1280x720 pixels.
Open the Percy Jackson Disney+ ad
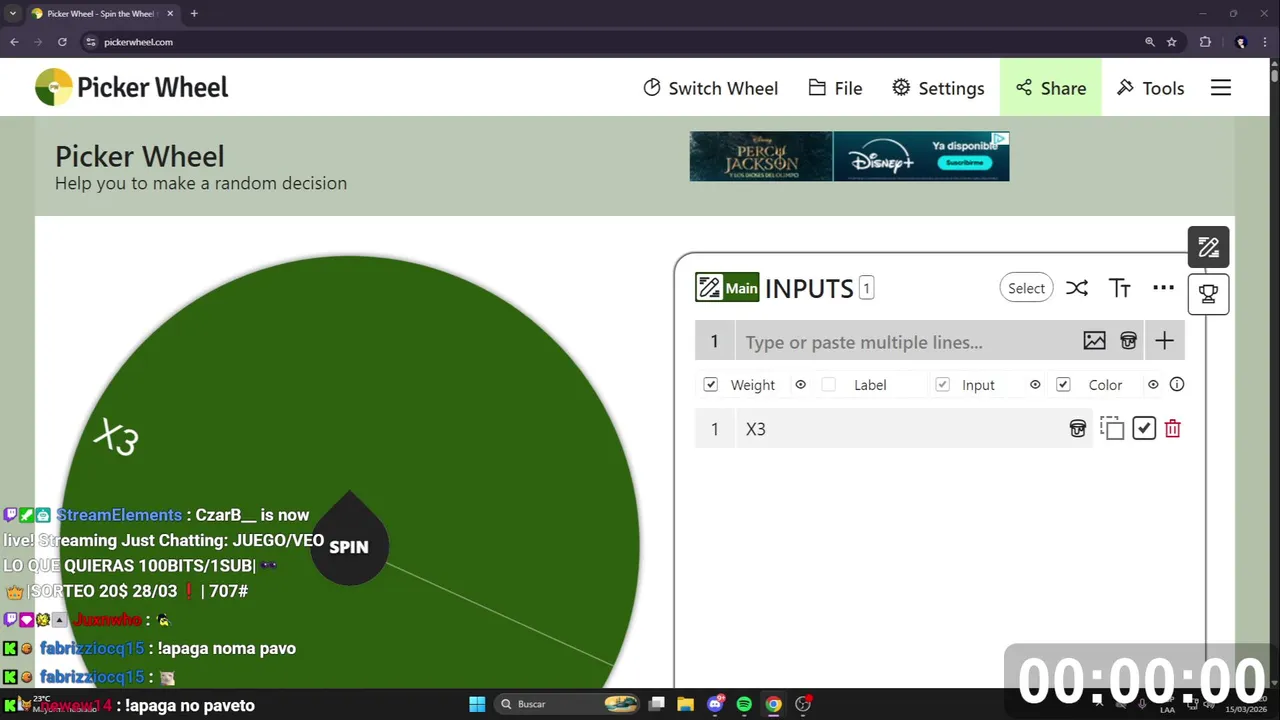point(849,156)
